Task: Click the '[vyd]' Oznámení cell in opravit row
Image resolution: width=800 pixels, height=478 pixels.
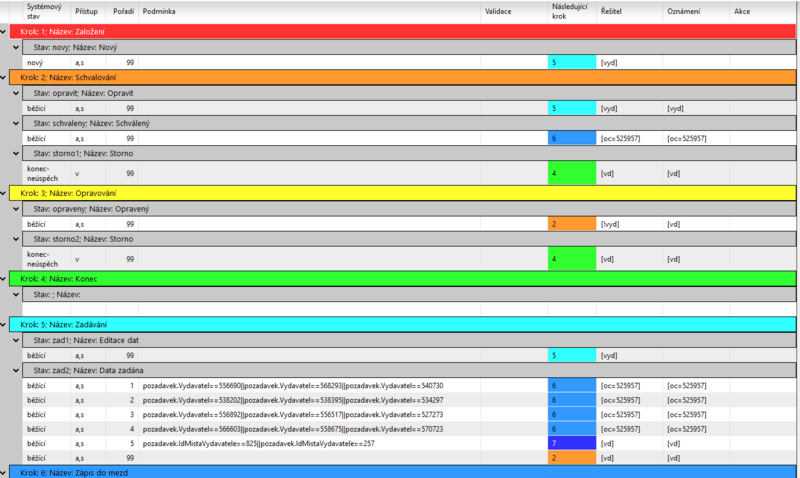Action: click(x=696, y=108)
